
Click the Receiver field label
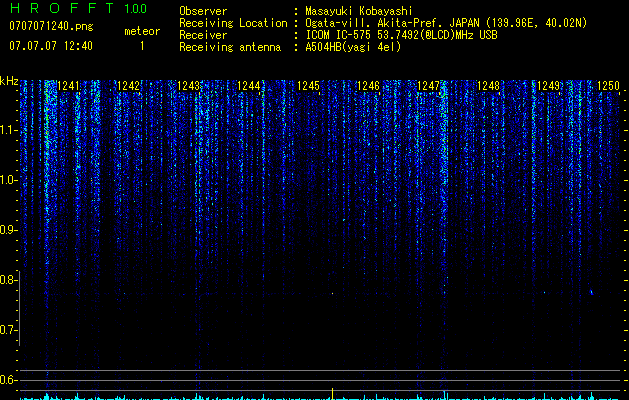coord(203,35)
